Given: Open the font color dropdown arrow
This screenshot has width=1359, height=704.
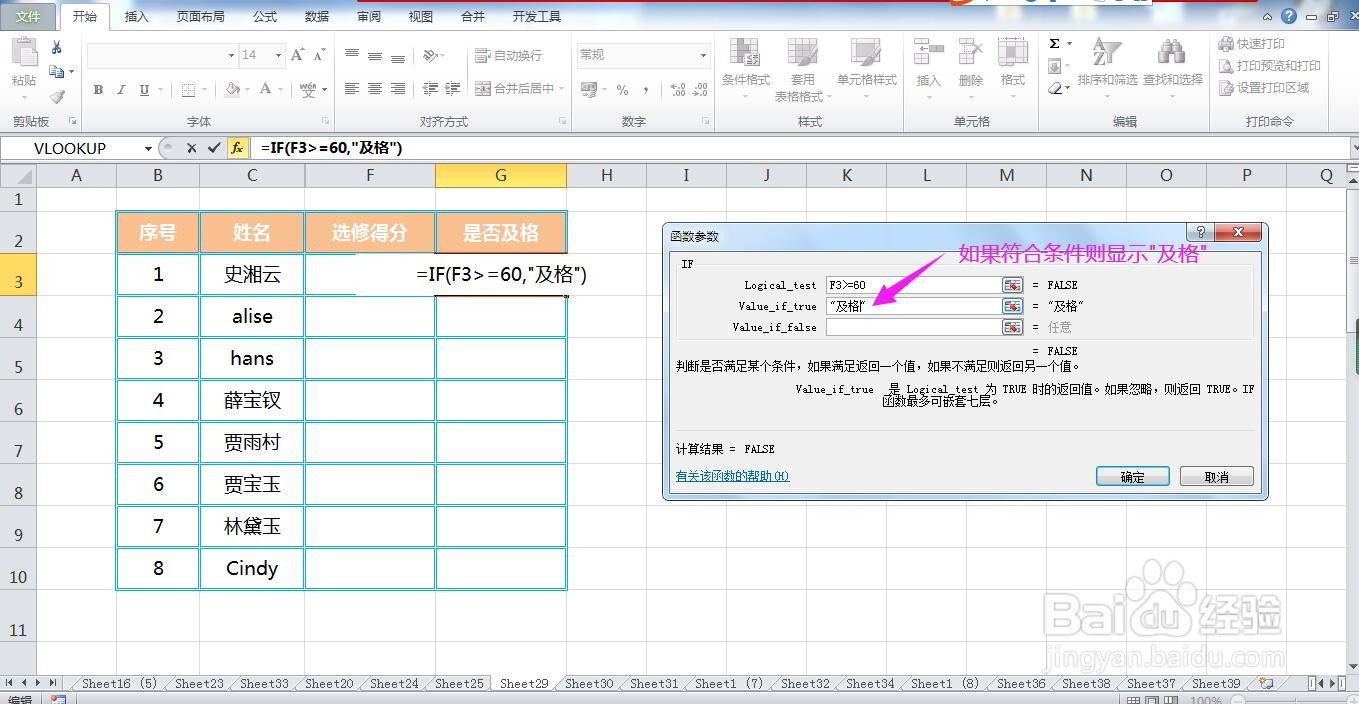Looking at the screenshot, I should pyautogui.click(x=281, y=90).
